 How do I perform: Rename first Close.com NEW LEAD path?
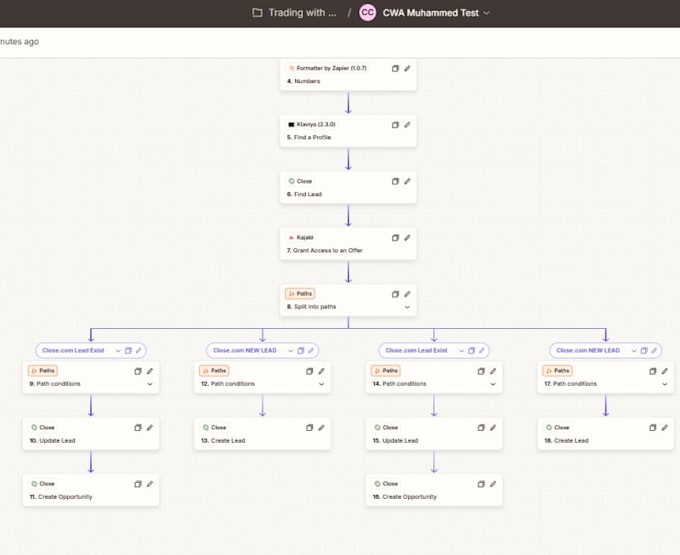pyautogui.click(x=311, y=350)
